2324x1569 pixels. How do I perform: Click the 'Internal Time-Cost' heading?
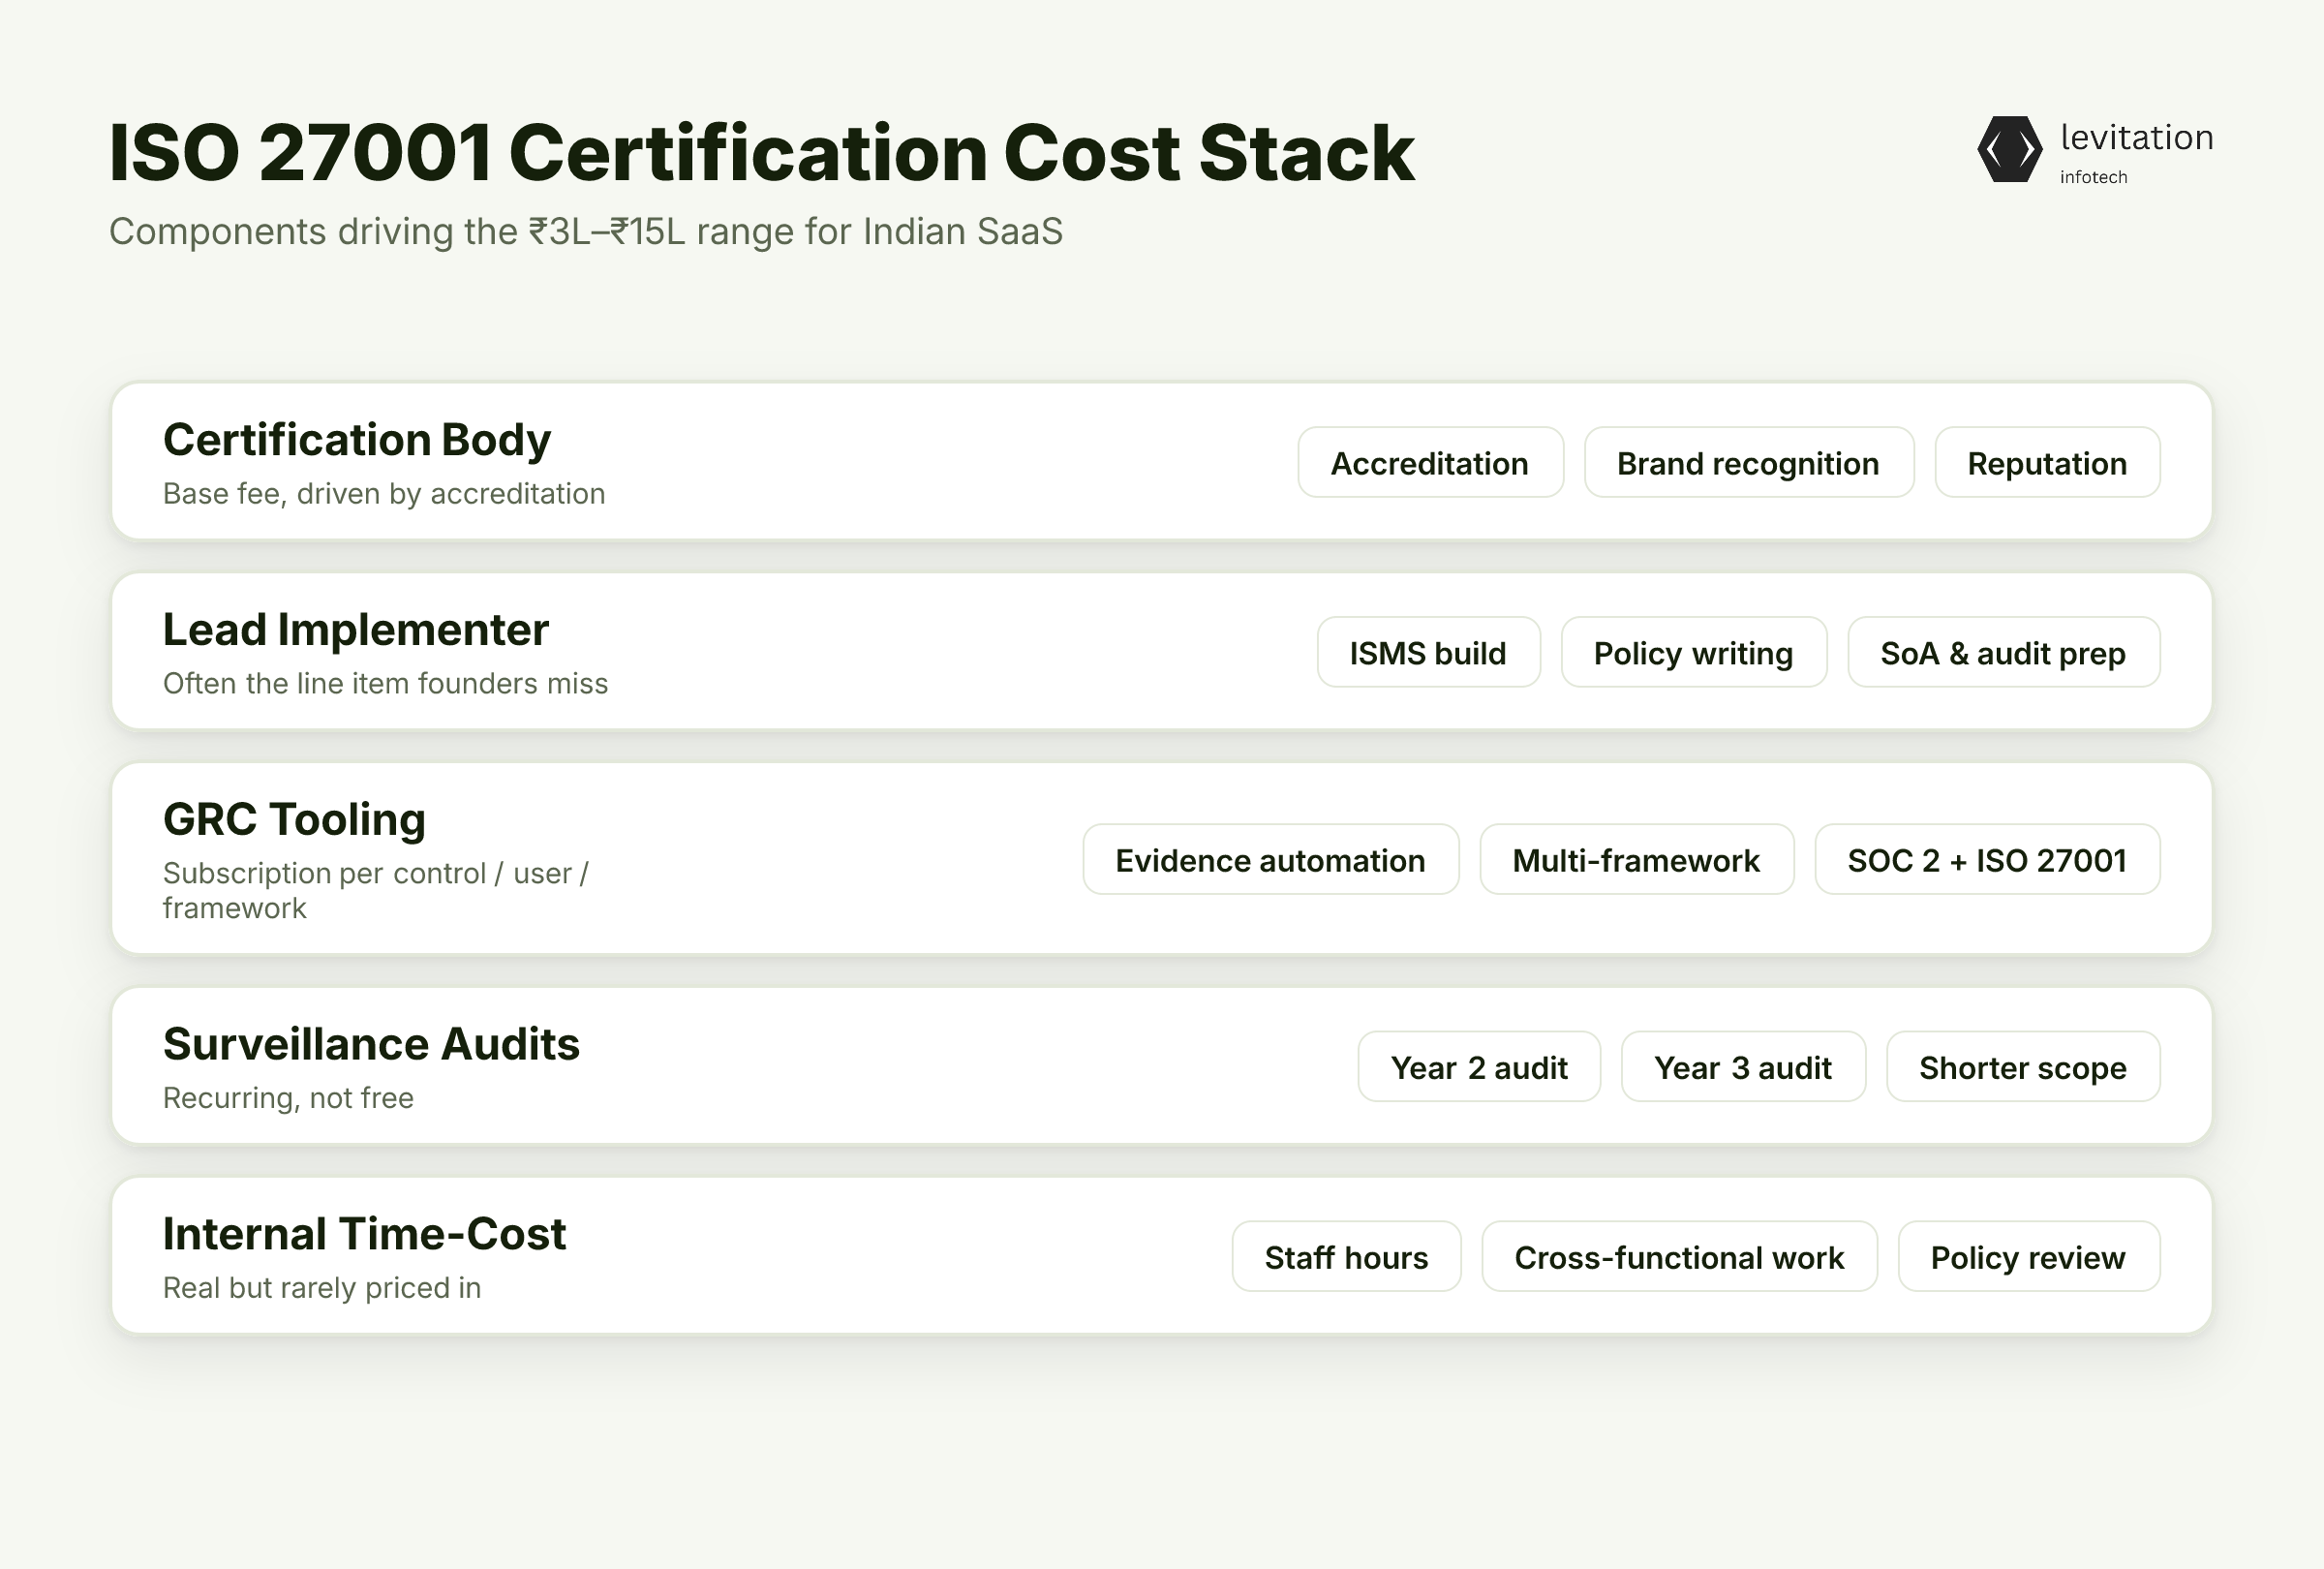(x=364, y=1233)
